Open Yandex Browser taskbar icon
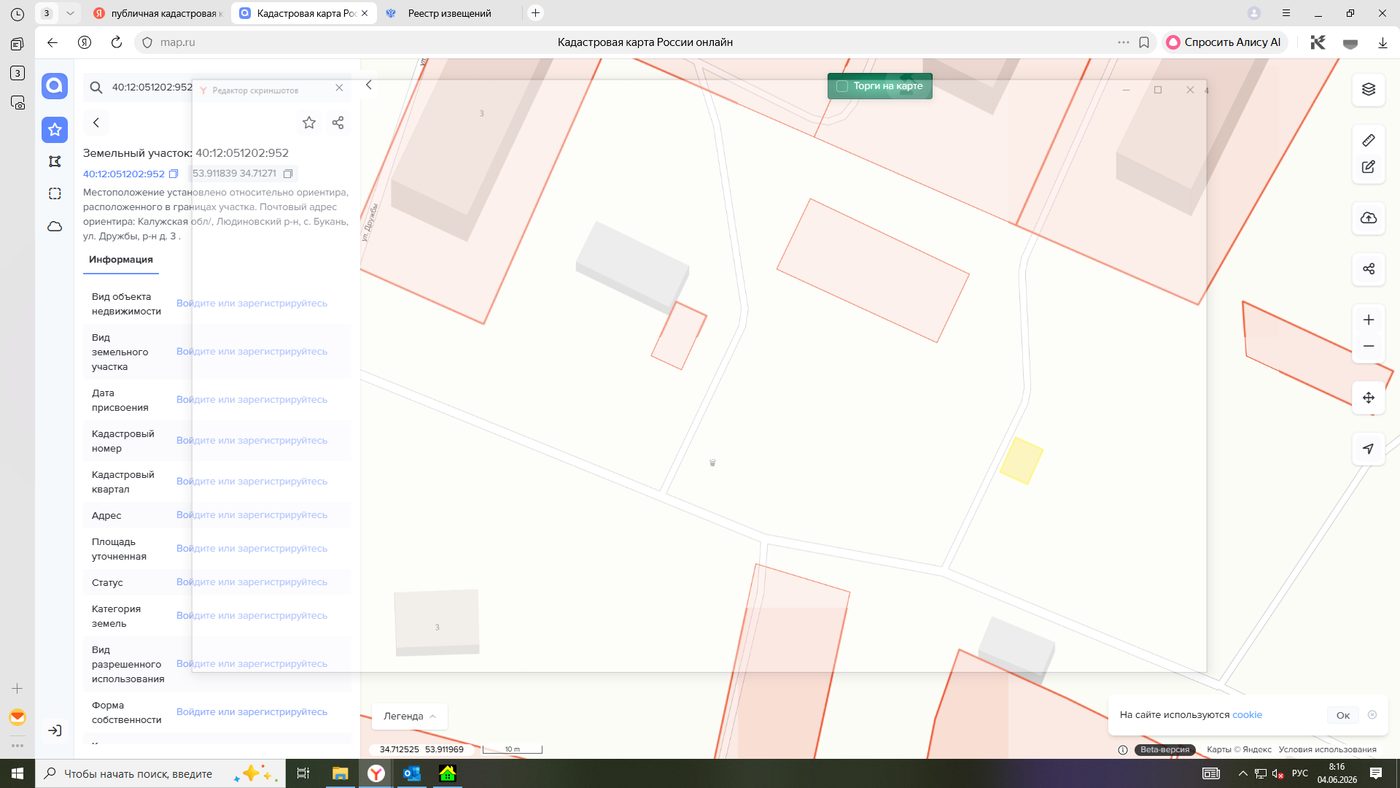Image resolution: width=1400 pixels, height=788 pixels. [x=375, y=773]
